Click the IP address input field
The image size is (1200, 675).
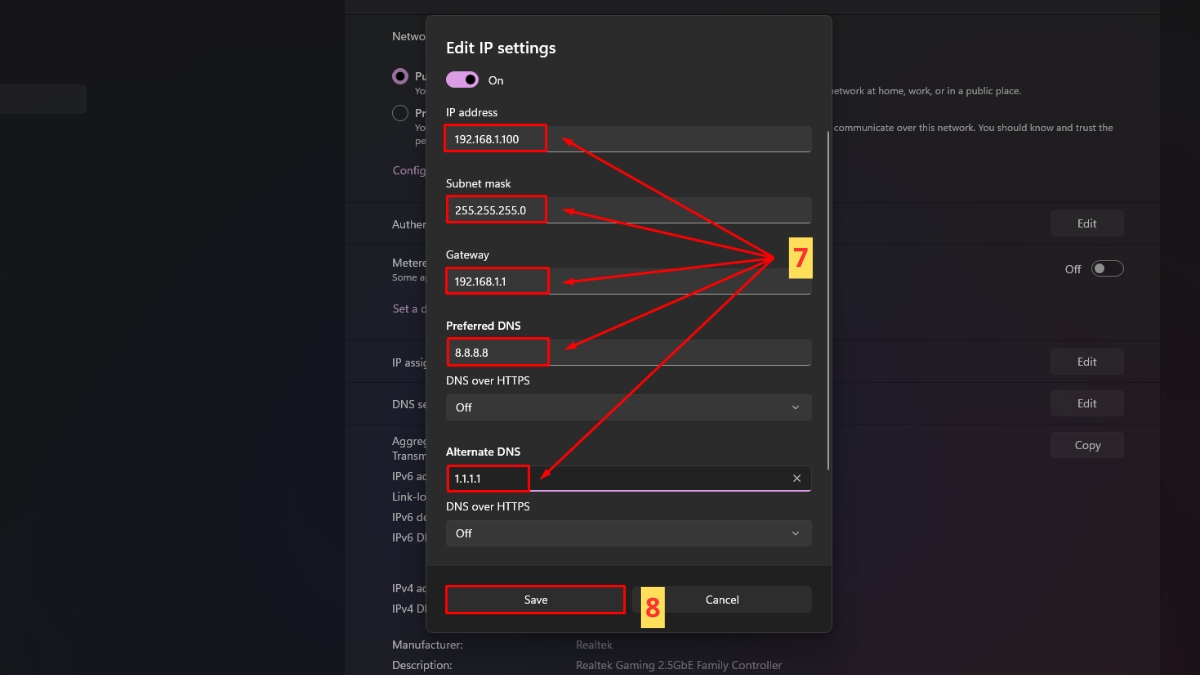[x=628, y=139]
